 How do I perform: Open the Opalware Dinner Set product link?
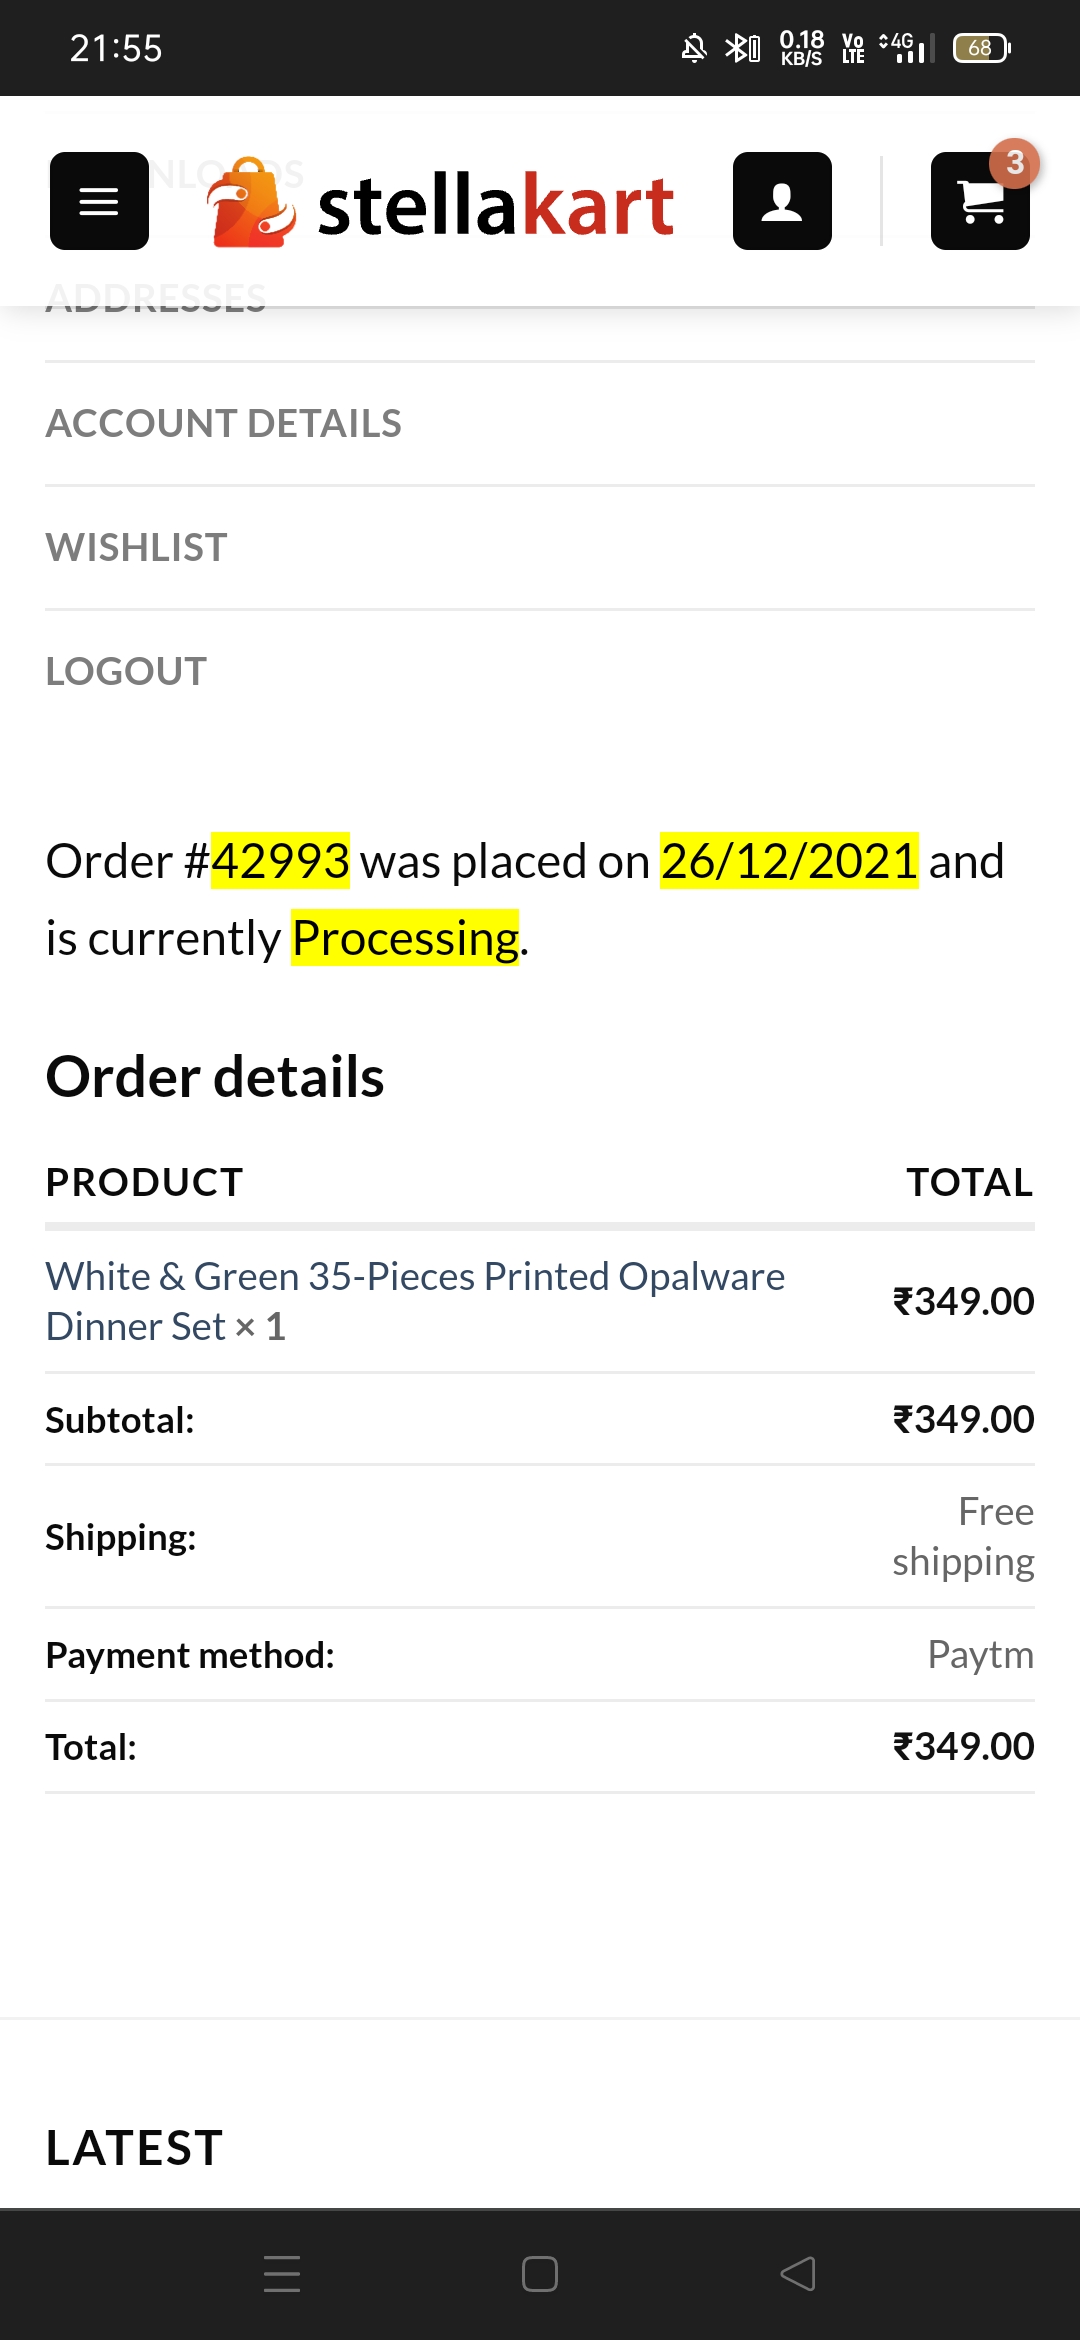pos(415,1301)
